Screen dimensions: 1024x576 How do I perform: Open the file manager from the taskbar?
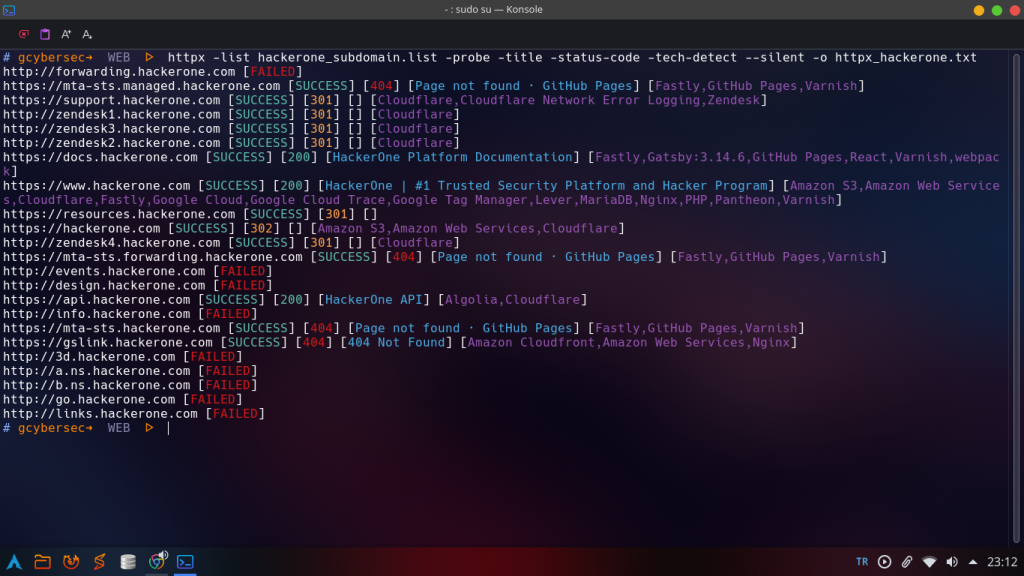[x=42, y=561]
